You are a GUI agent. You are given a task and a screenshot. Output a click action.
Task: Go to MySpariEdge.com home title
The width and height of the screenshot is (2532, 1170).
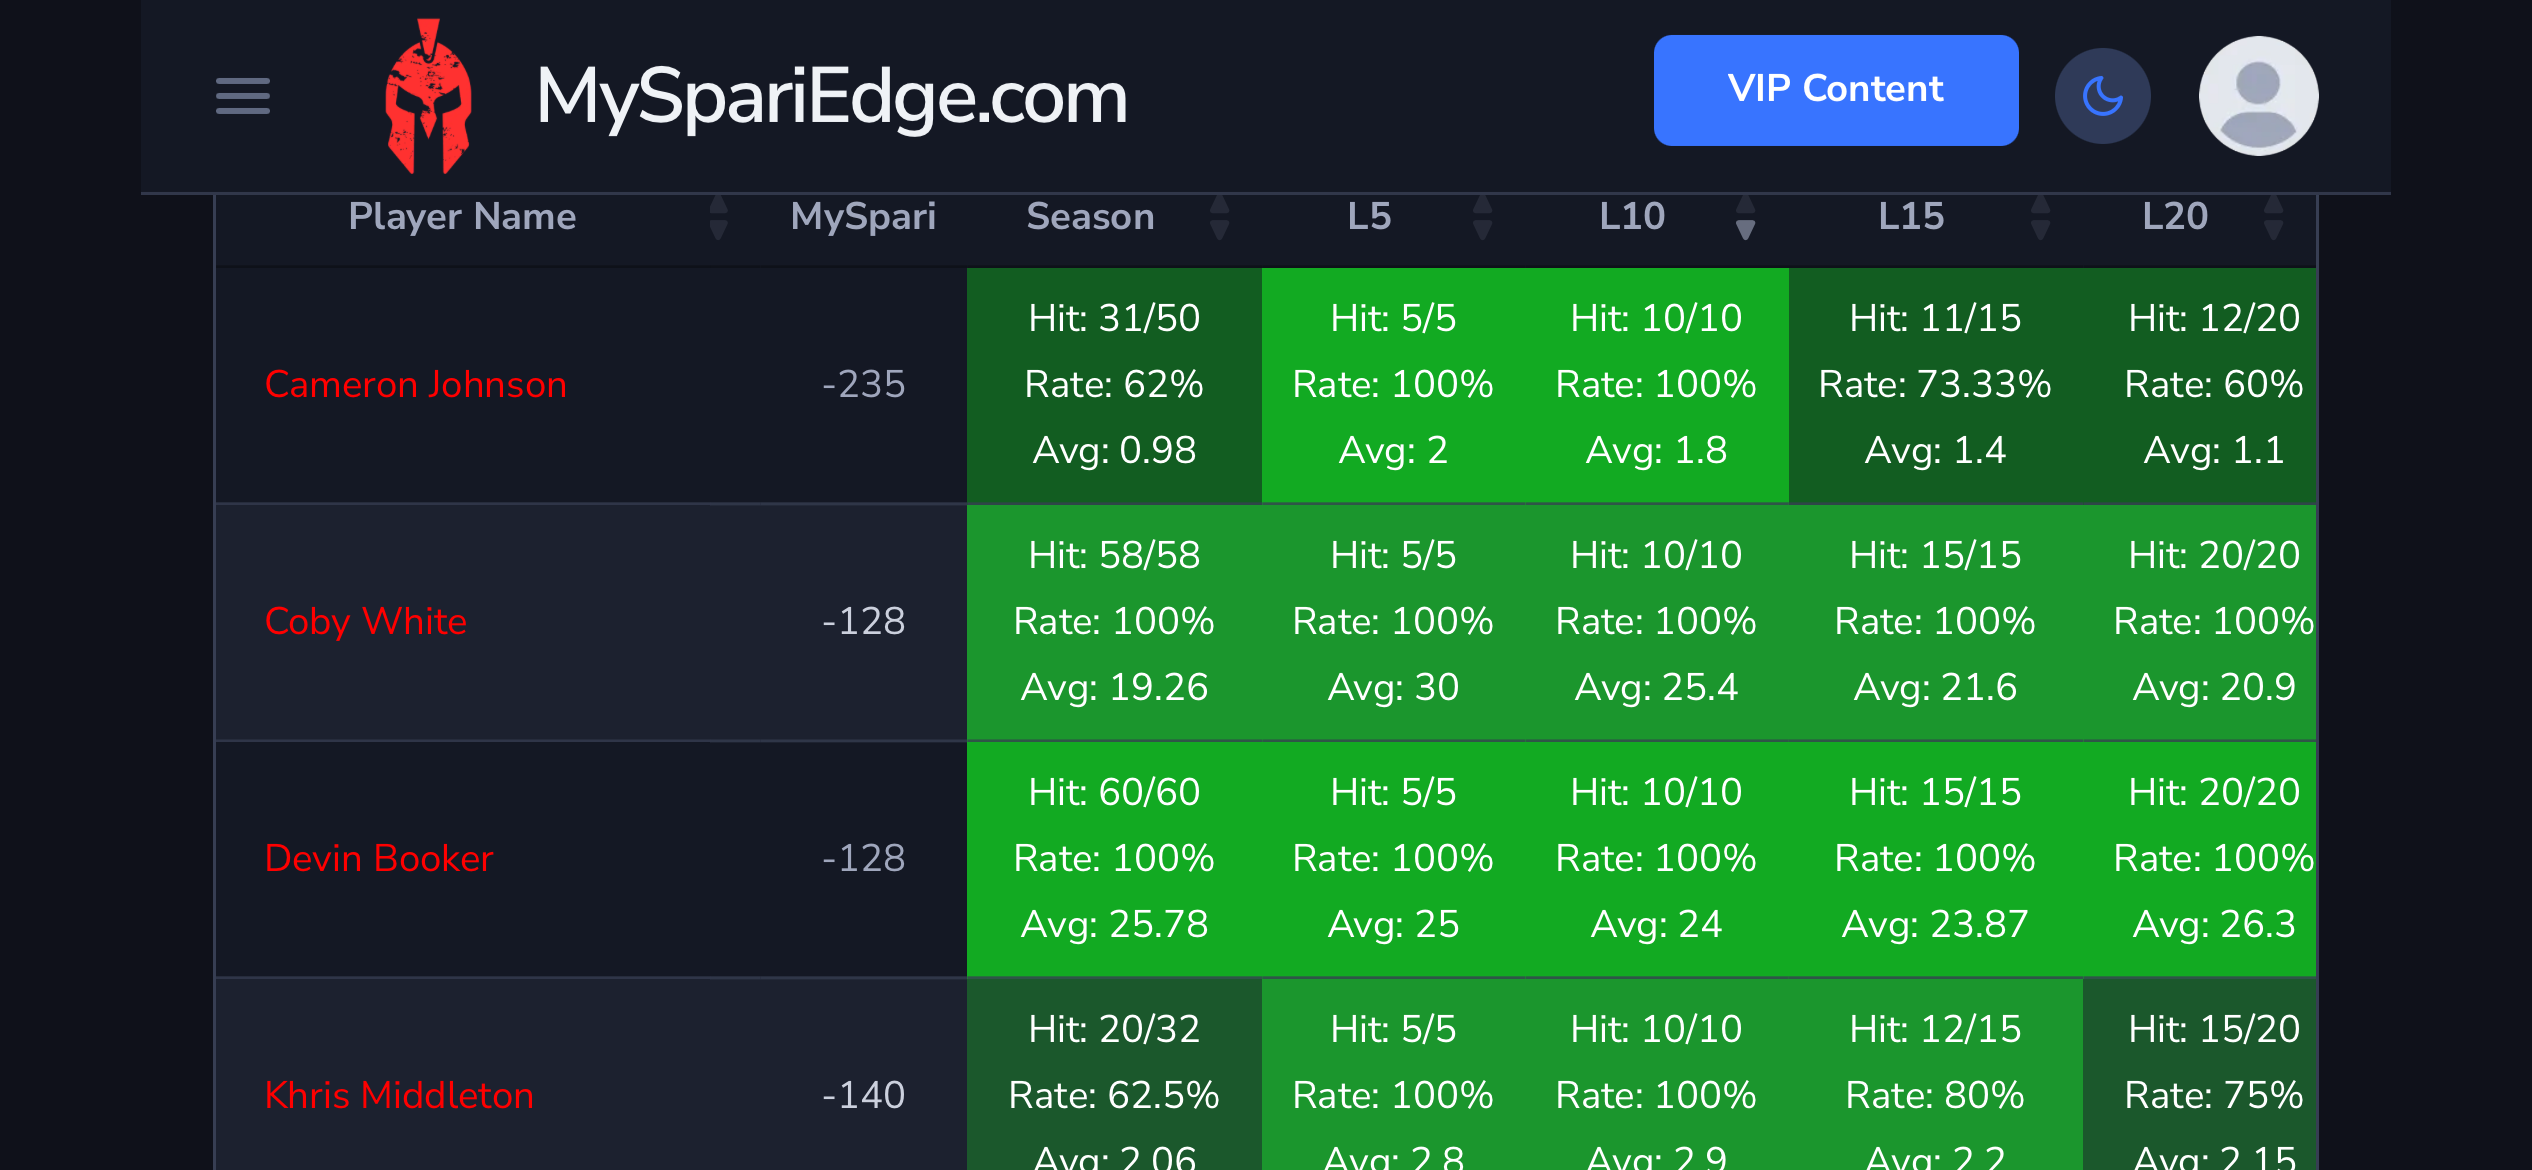832,97
